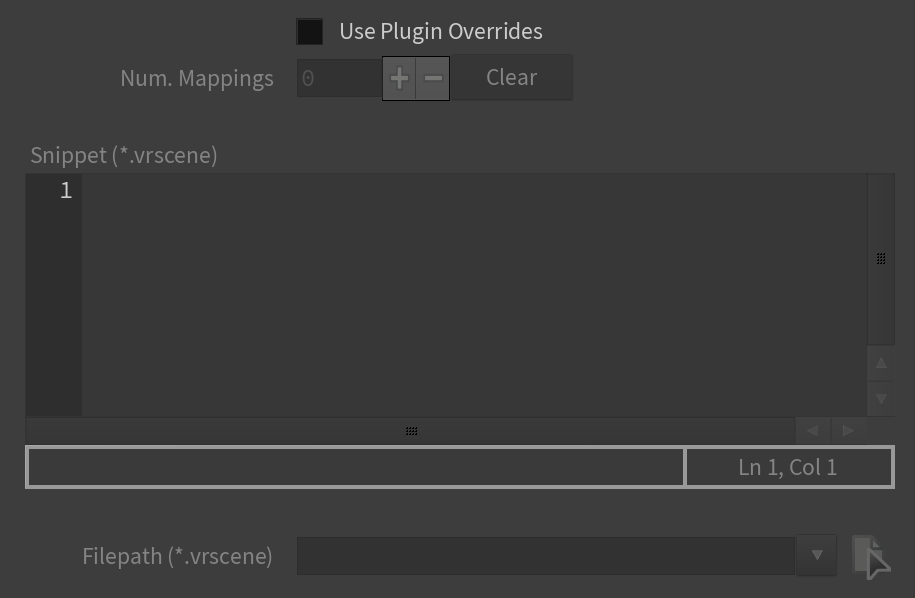
Task: Click the snippet editor's scroll down arrow
Action: (x=881, y=399)
